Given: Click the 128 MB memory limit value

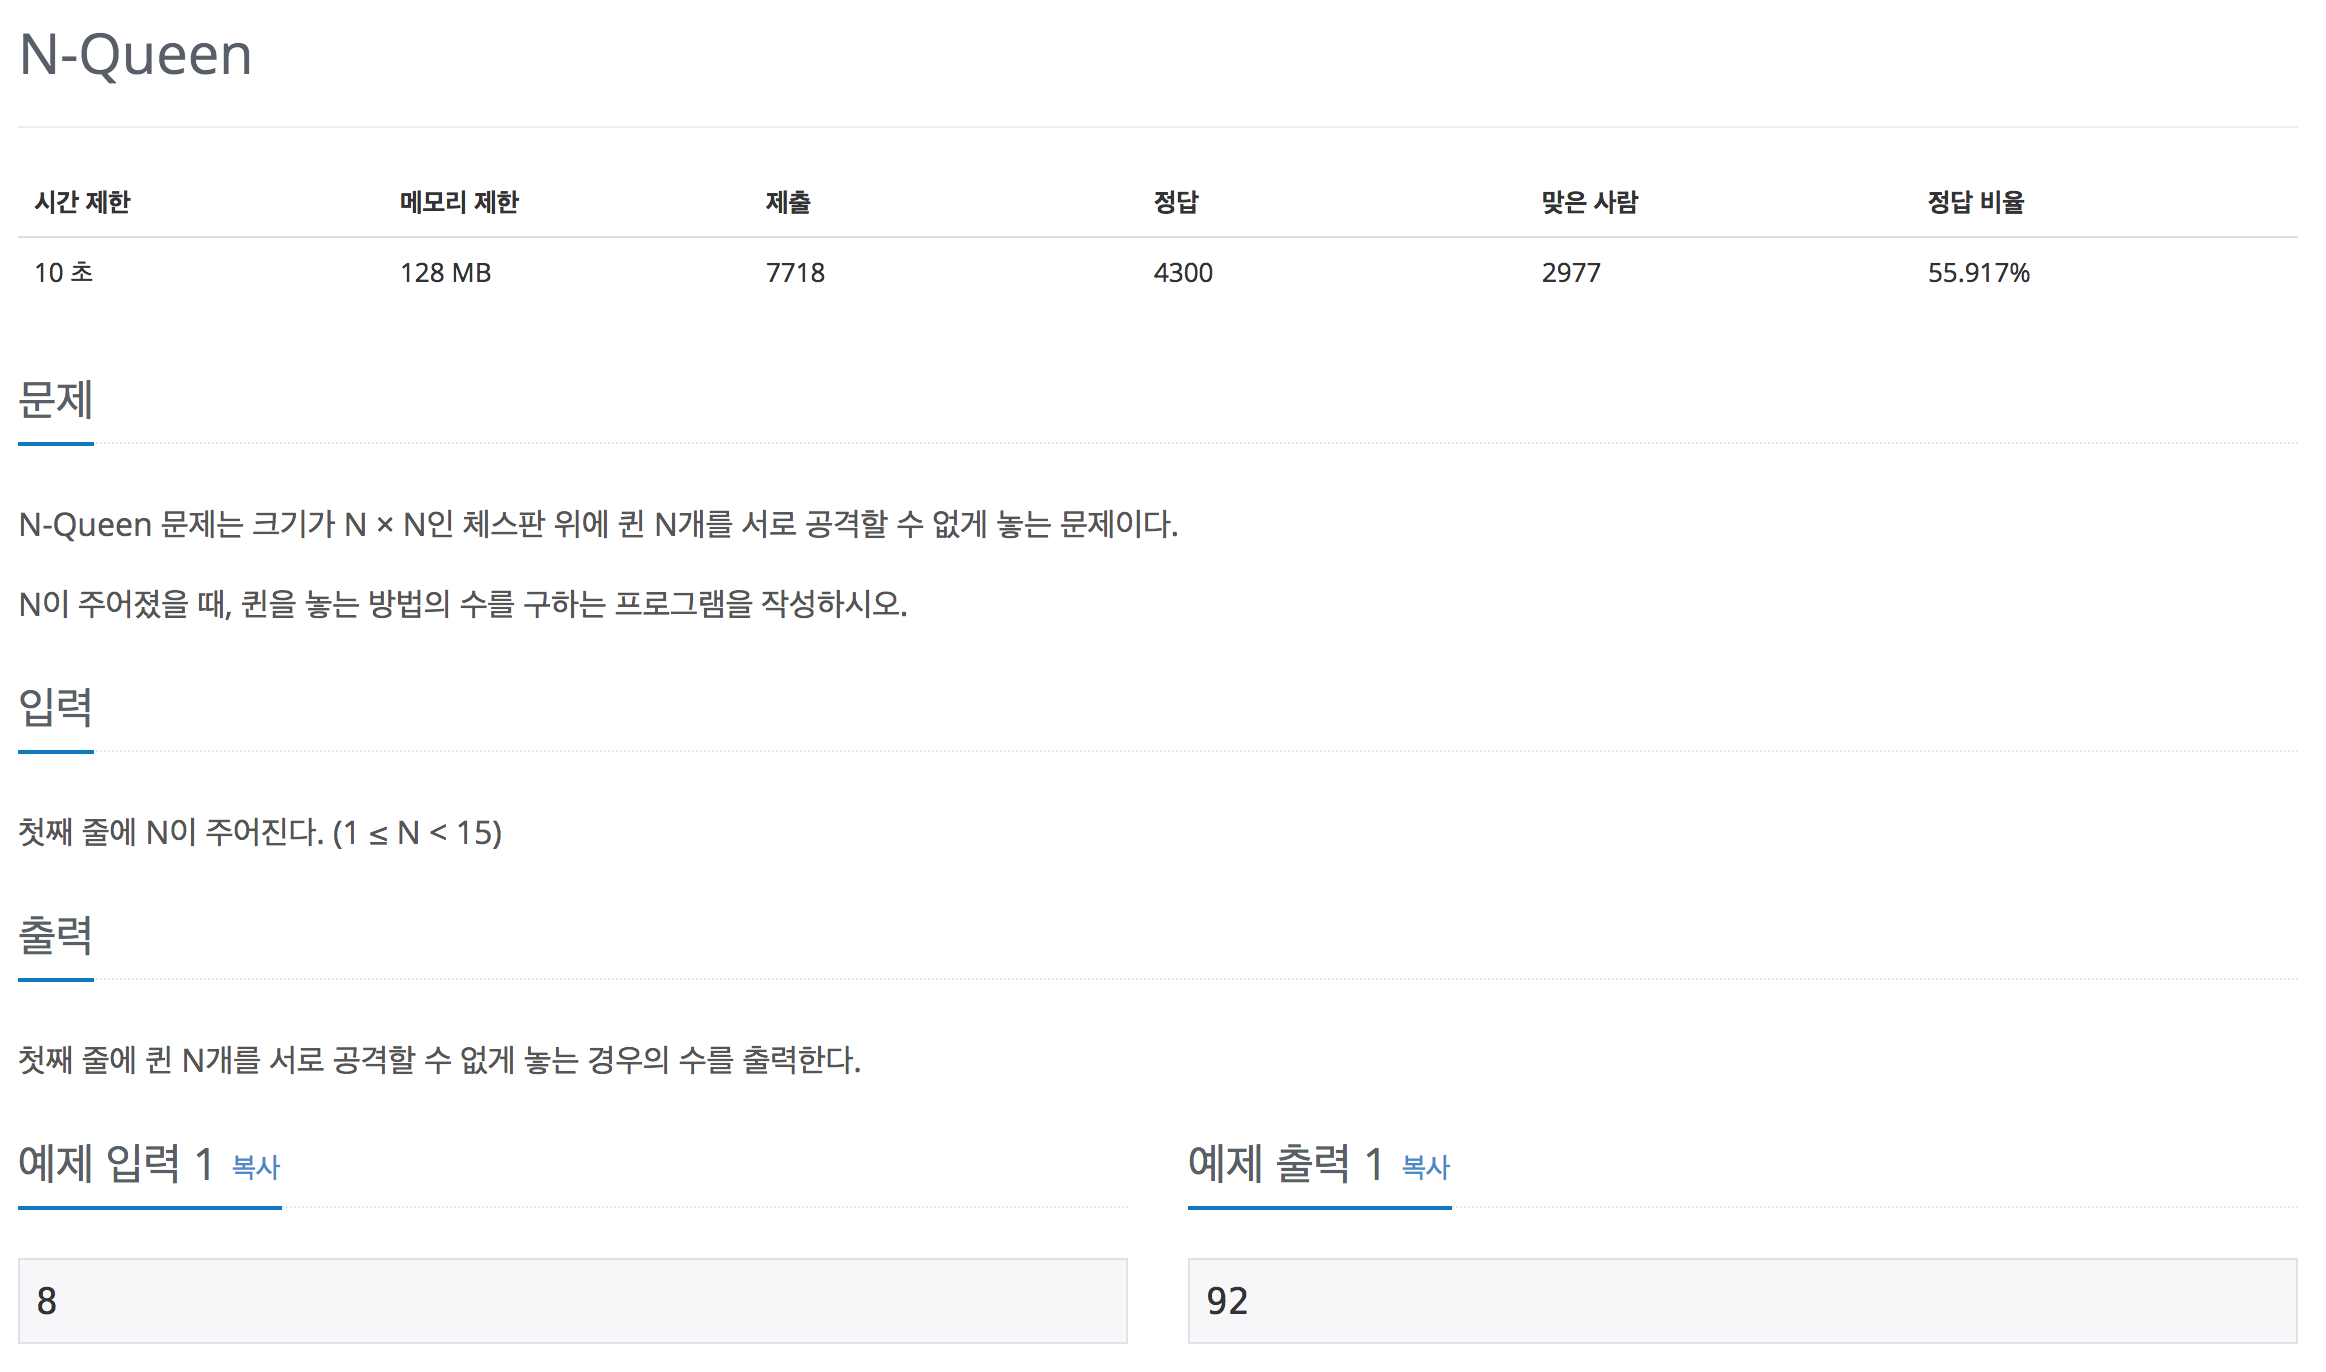Looking at the screenshot, I should [446, 273].
